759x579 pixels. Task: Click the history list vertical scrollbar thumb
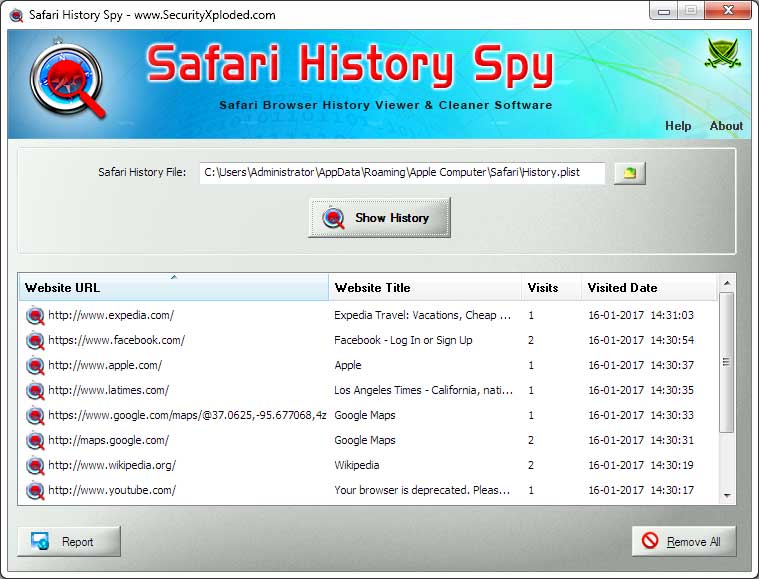(x=727, y=362)
